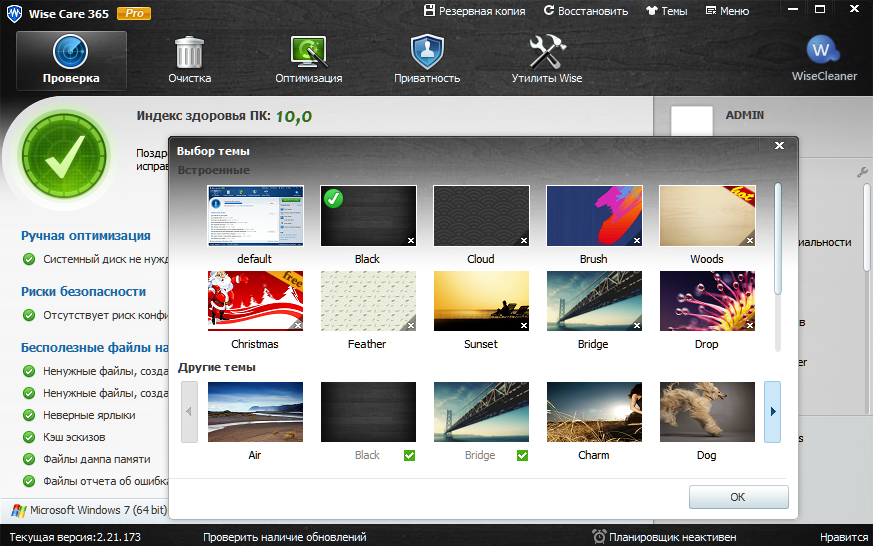Viewport: 873px width, 546px height.
Task: Choose the Dog theme thumbnail
Action: click(x=707, y=412)
